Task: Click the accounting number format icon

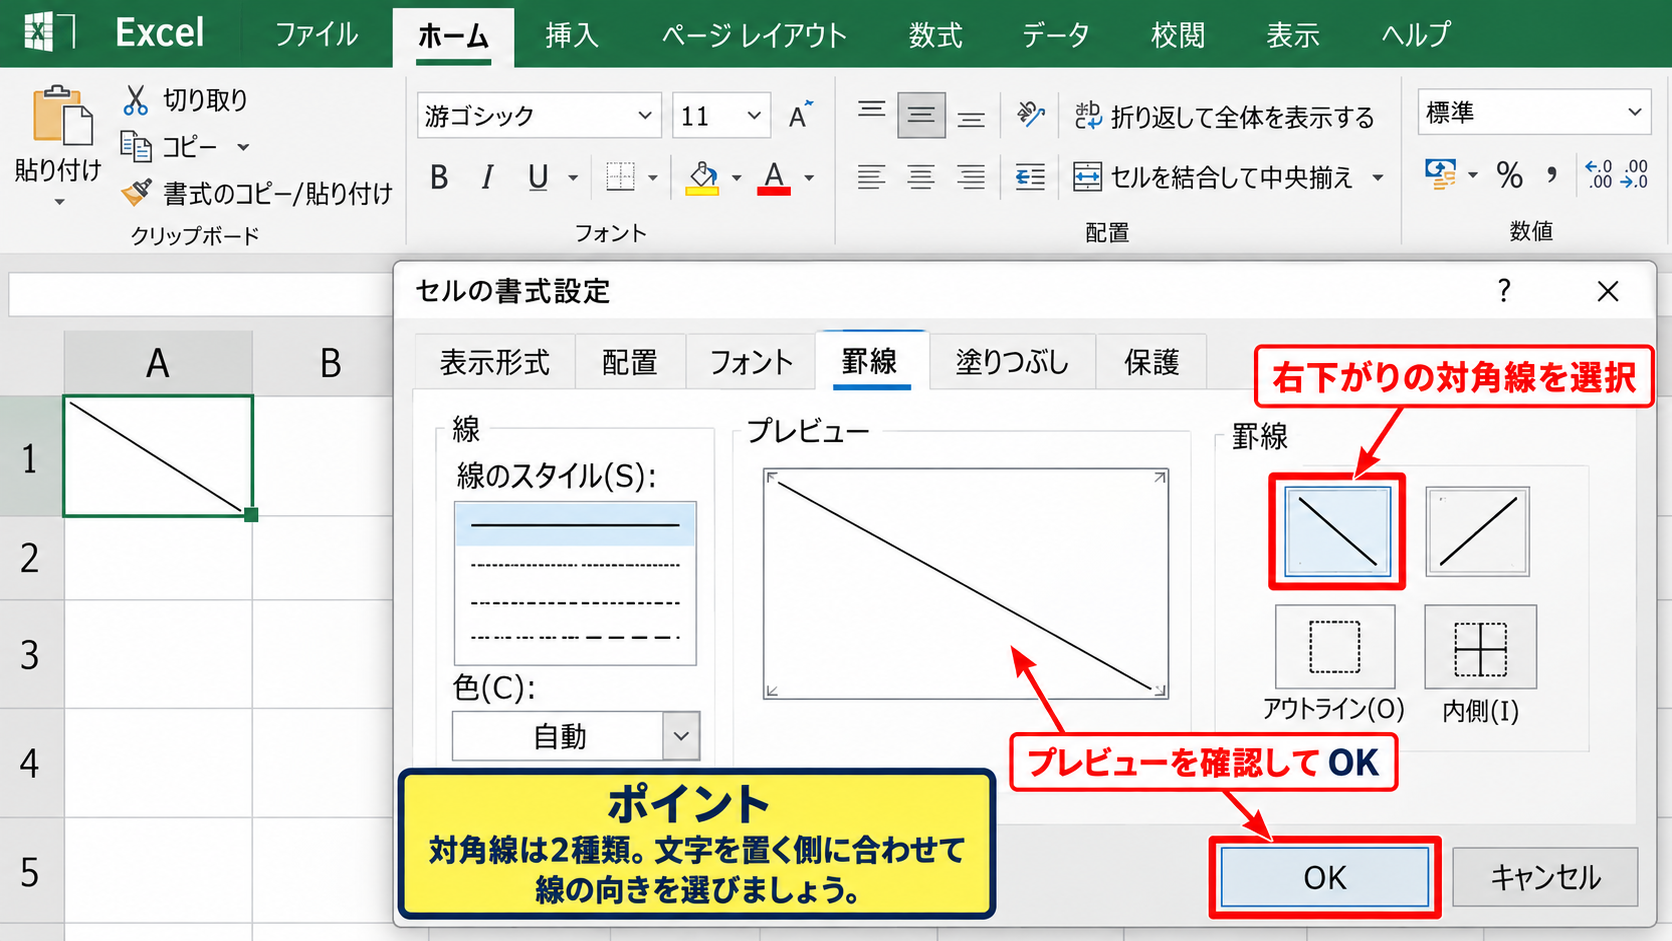Action: coord(1440,175)
